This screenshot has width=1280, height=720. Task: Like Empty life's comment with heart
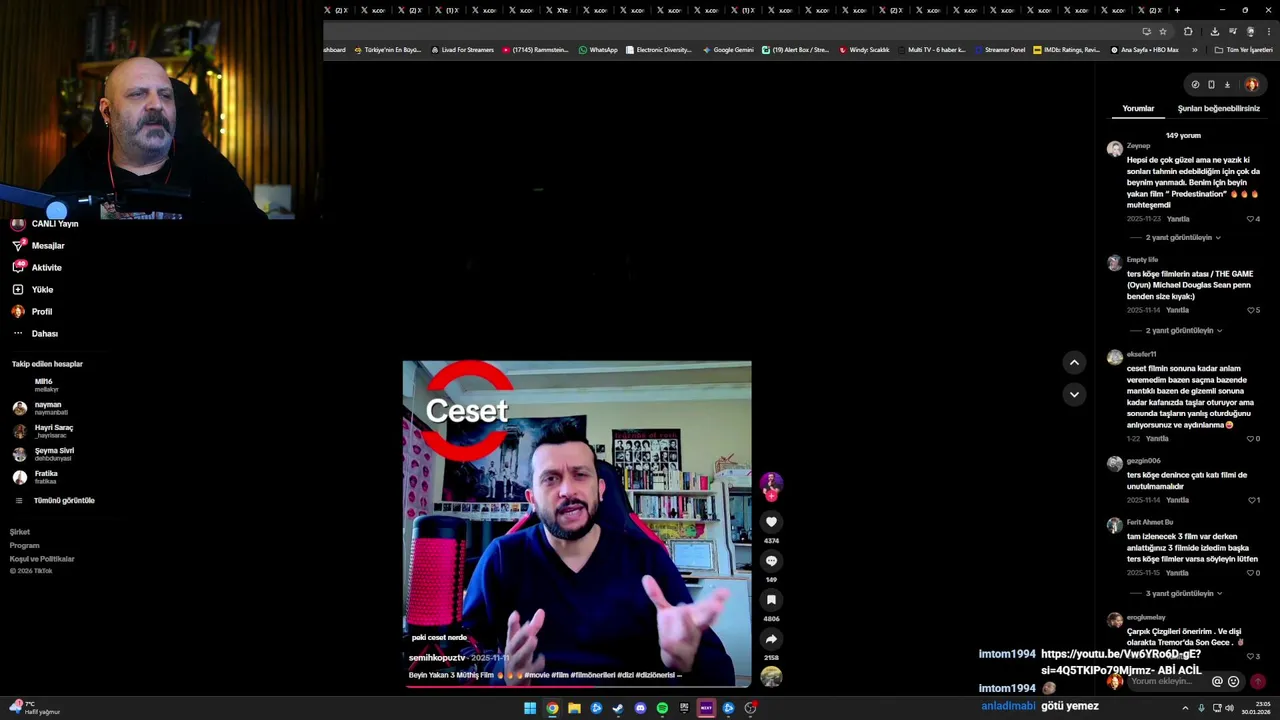[x=1250, y=310]
